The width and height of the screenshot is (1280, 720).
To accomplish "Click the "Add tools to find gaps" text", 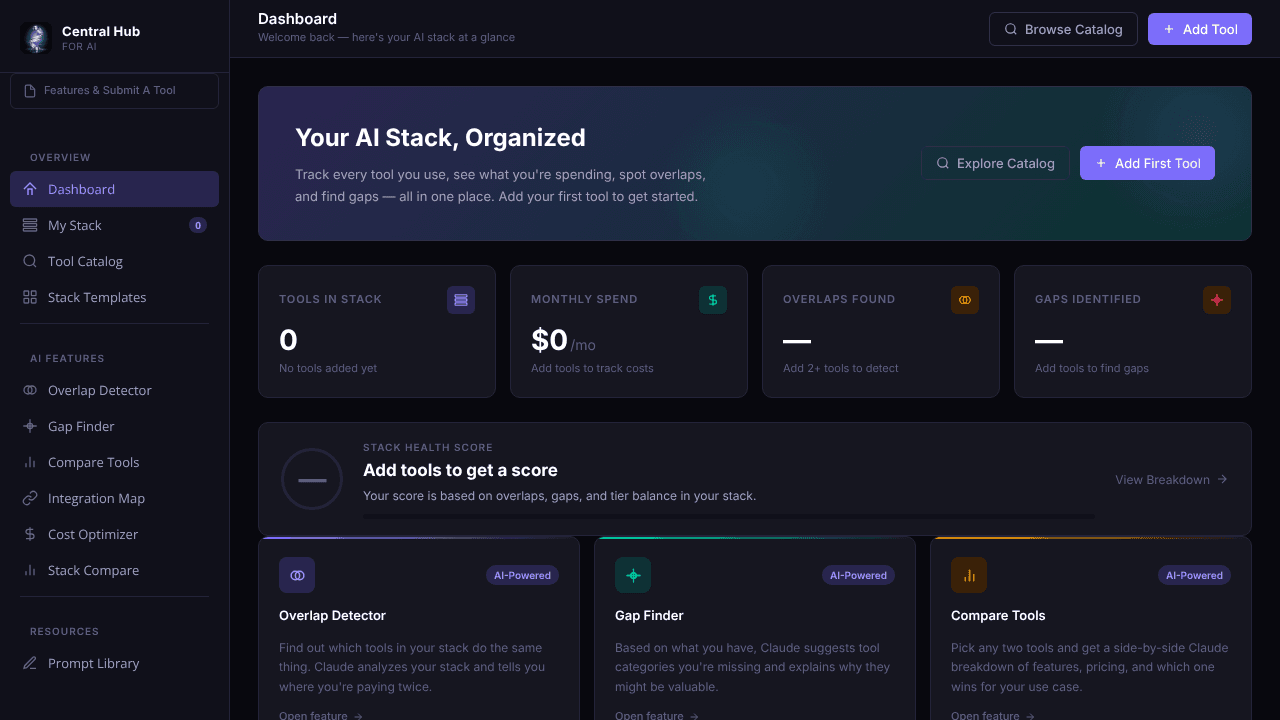I will click(x=1092, y=368).
